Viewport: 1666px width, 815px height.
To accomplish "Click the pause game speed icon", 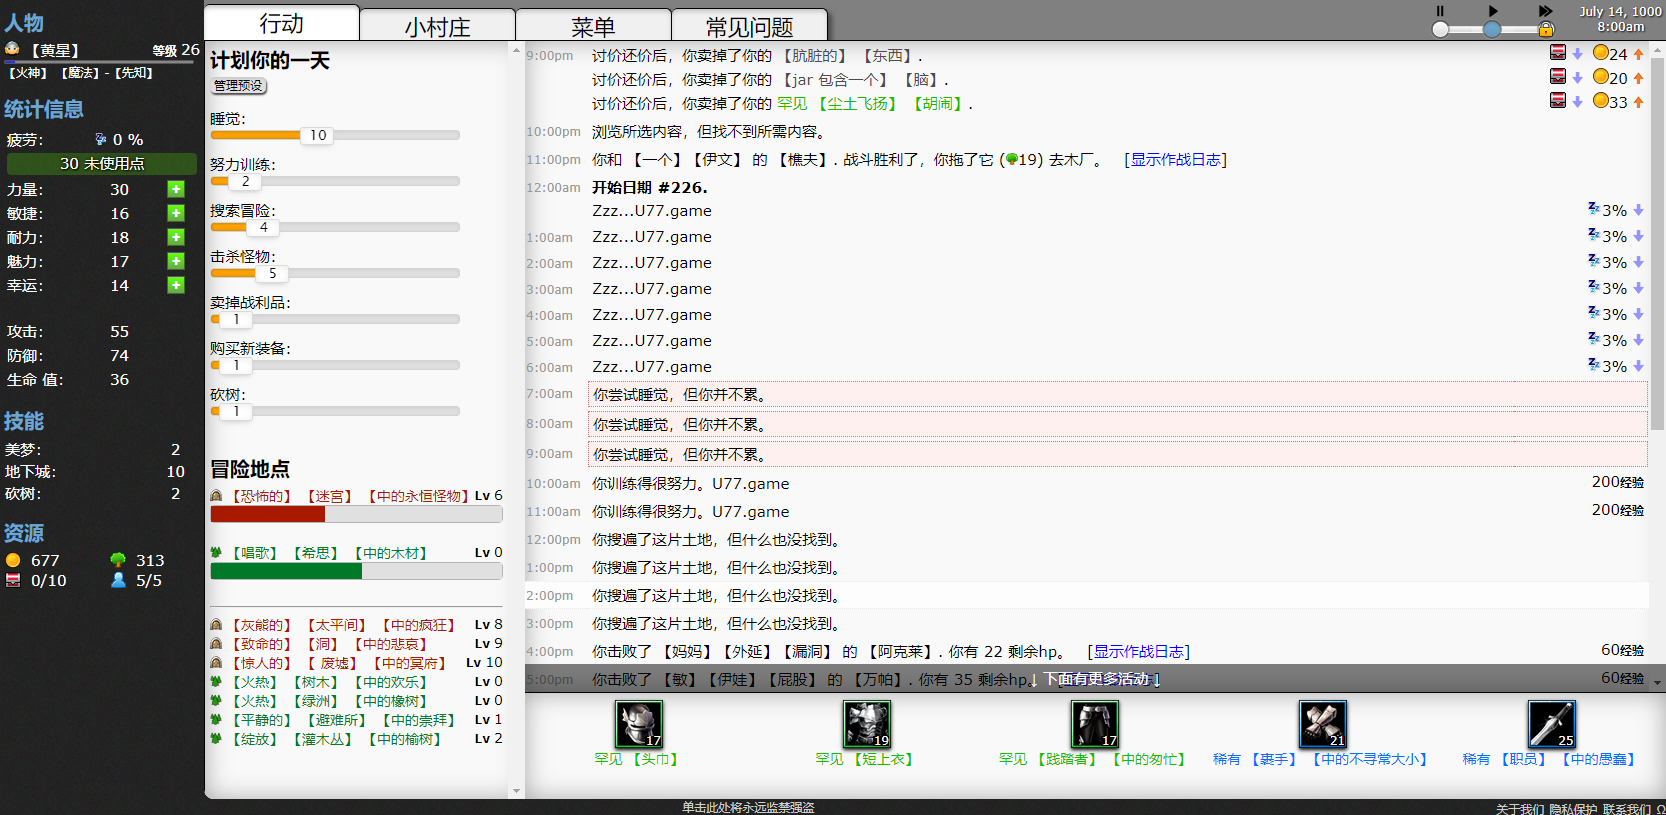I will (1440, 11).
